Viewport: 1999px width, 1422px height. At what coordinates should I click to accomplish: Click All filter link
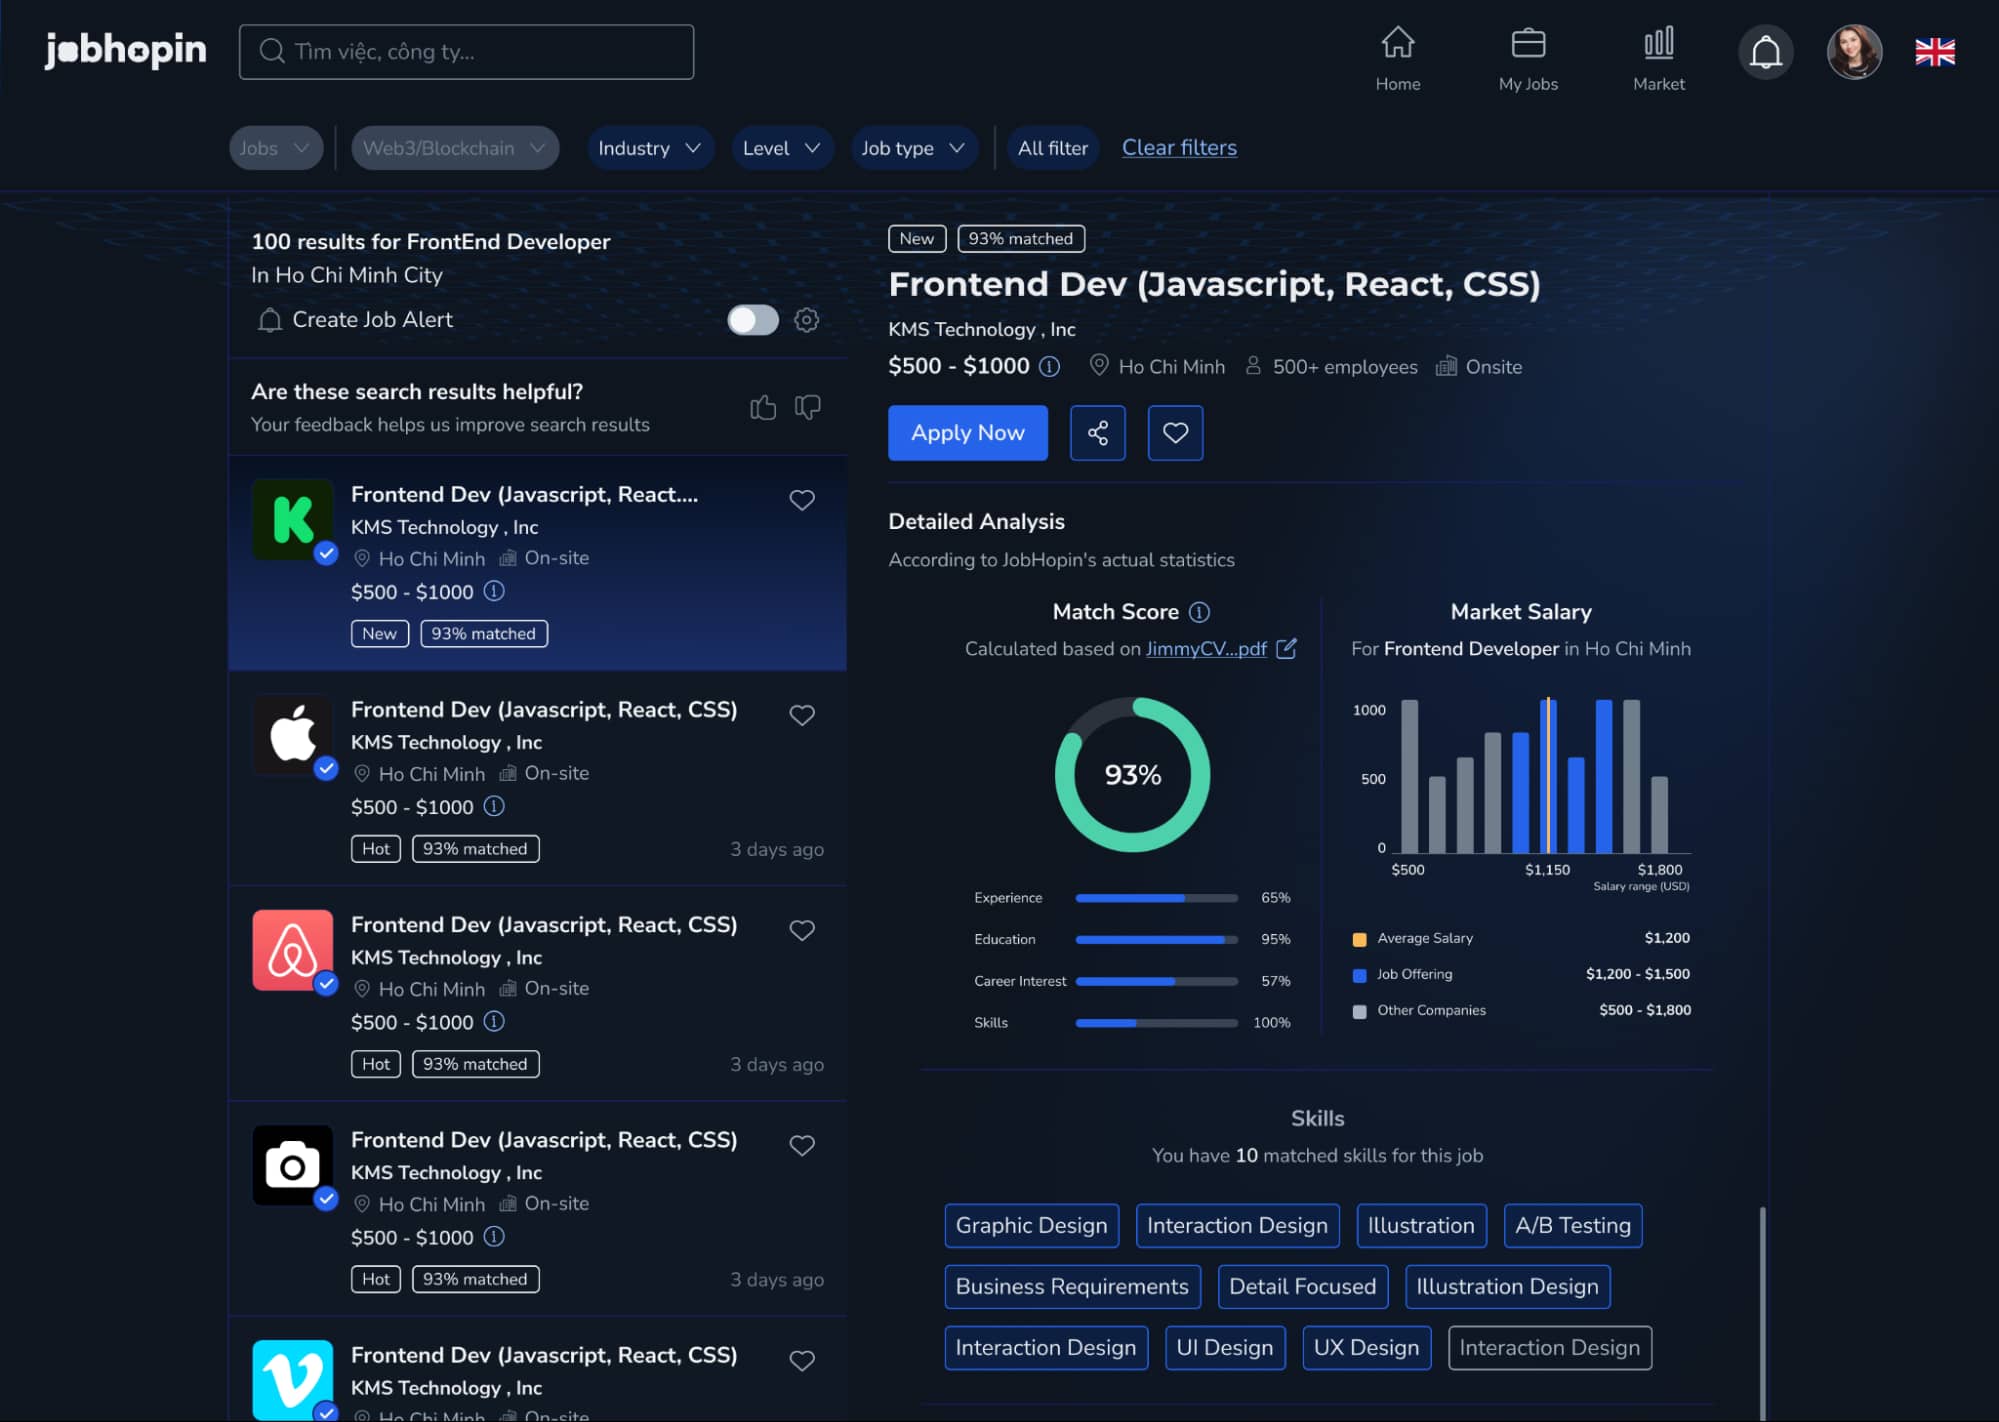click(1051, 148)
